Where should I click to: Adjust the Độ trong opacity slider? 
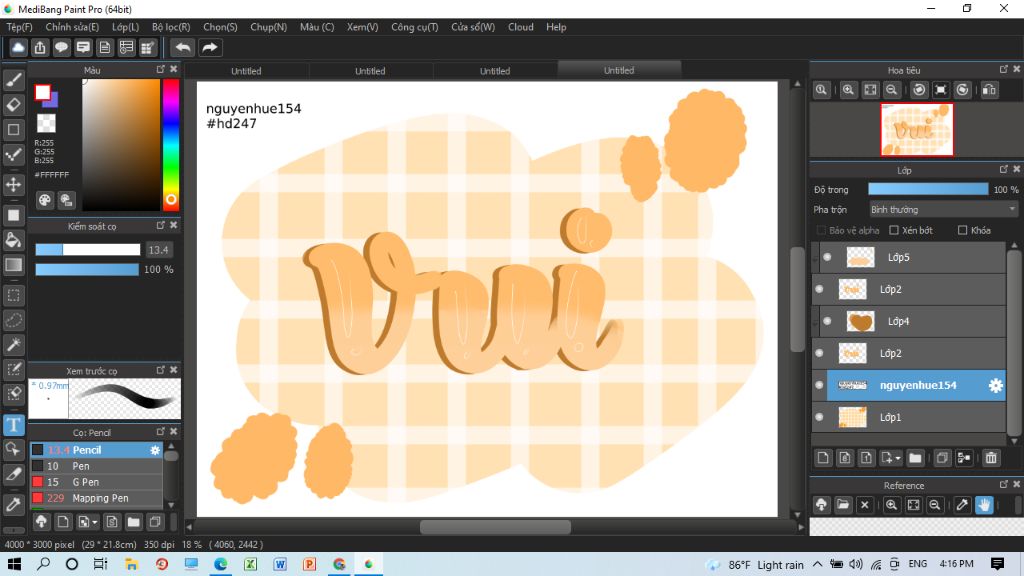pyautogui.click(x=928, y=189)
